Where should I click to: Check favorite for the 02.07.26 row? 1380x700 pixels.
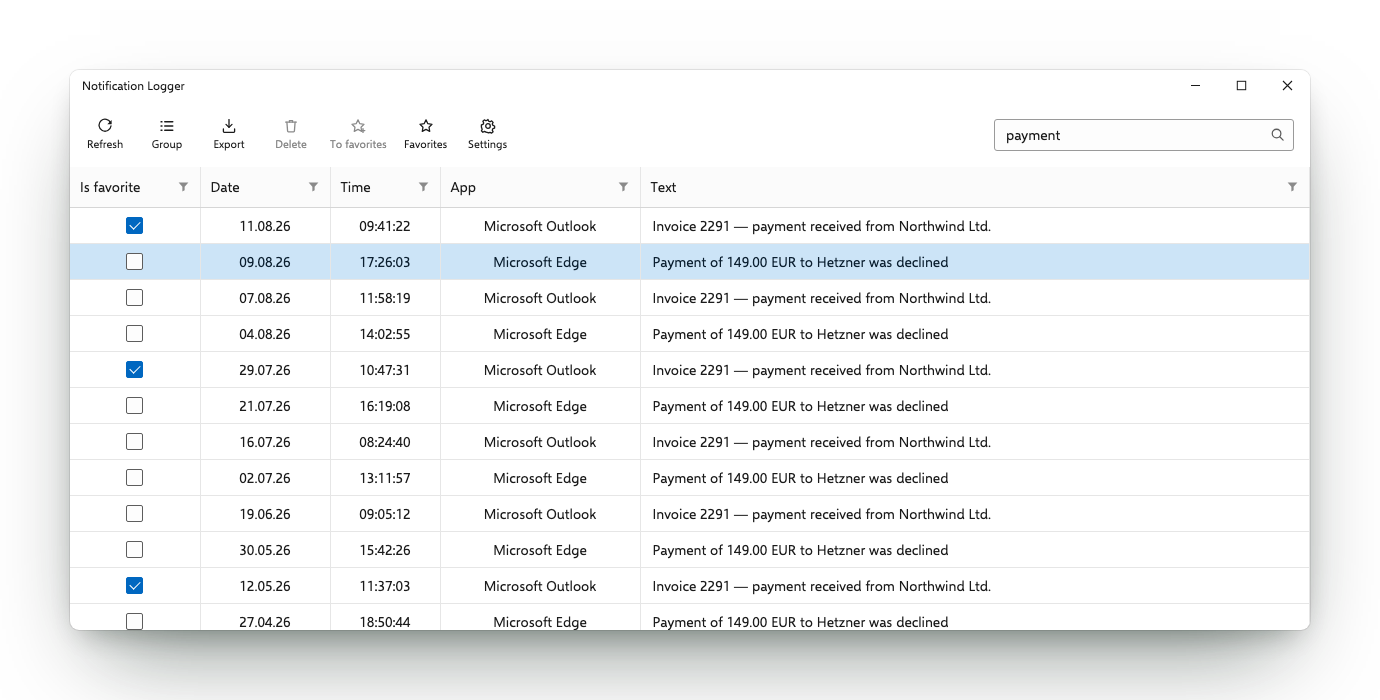pyautogui.click(x=135, y=478)
